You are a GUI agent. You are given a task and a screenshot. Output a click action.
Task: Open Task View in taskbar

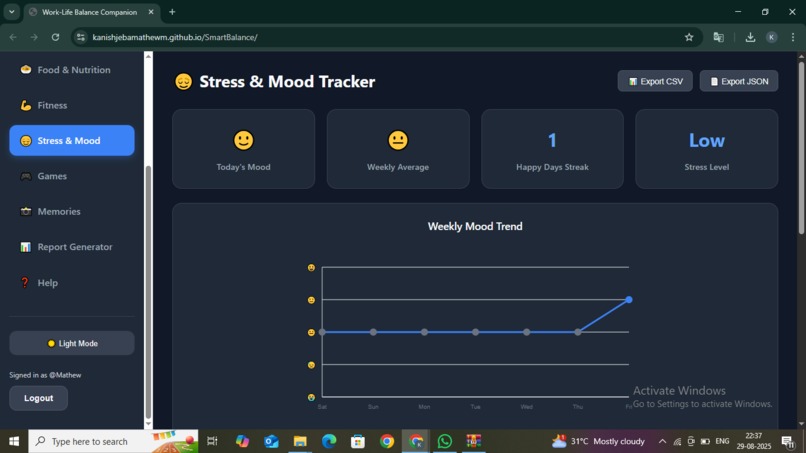tap(212, 441)
